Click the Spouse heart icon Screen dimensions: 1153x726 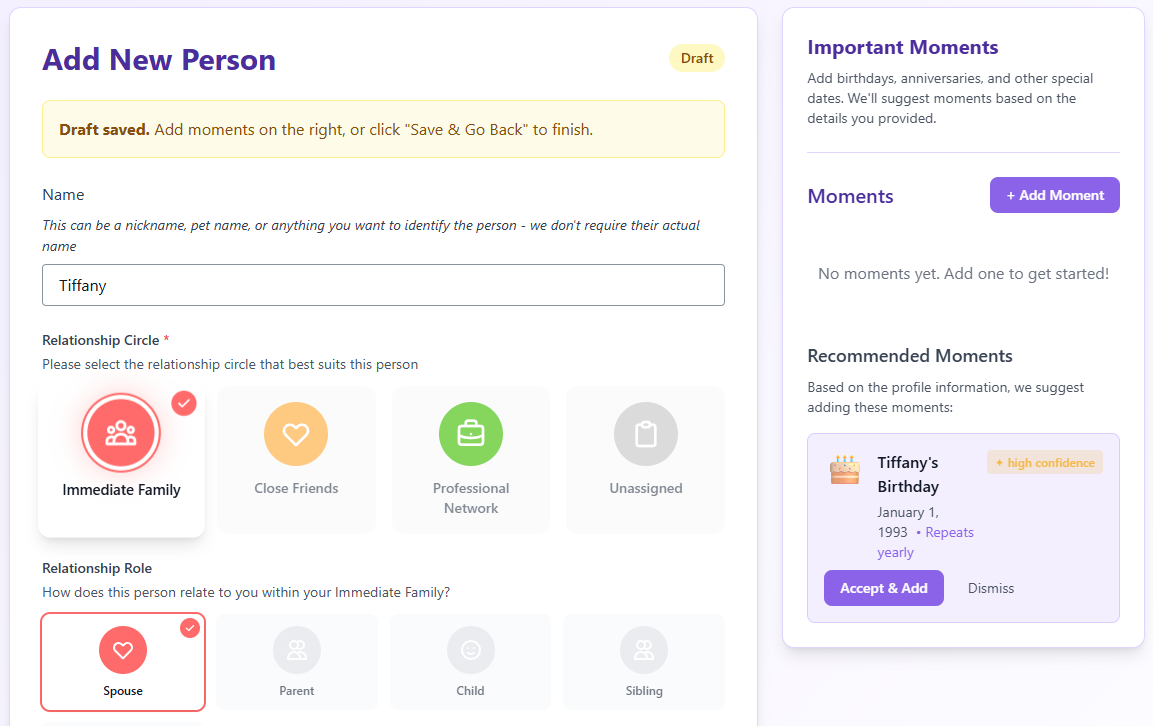coord(123,650)
